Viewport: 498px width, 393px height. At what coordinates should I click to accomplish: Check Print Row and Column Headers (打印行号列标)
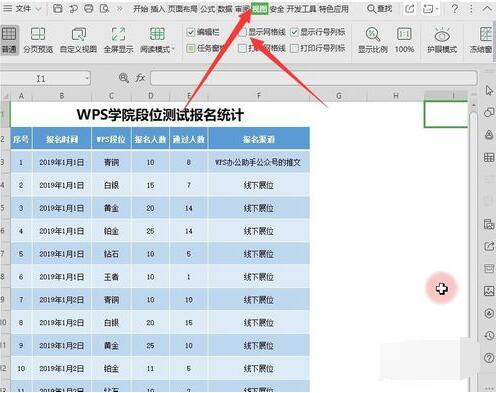(294, 48)
